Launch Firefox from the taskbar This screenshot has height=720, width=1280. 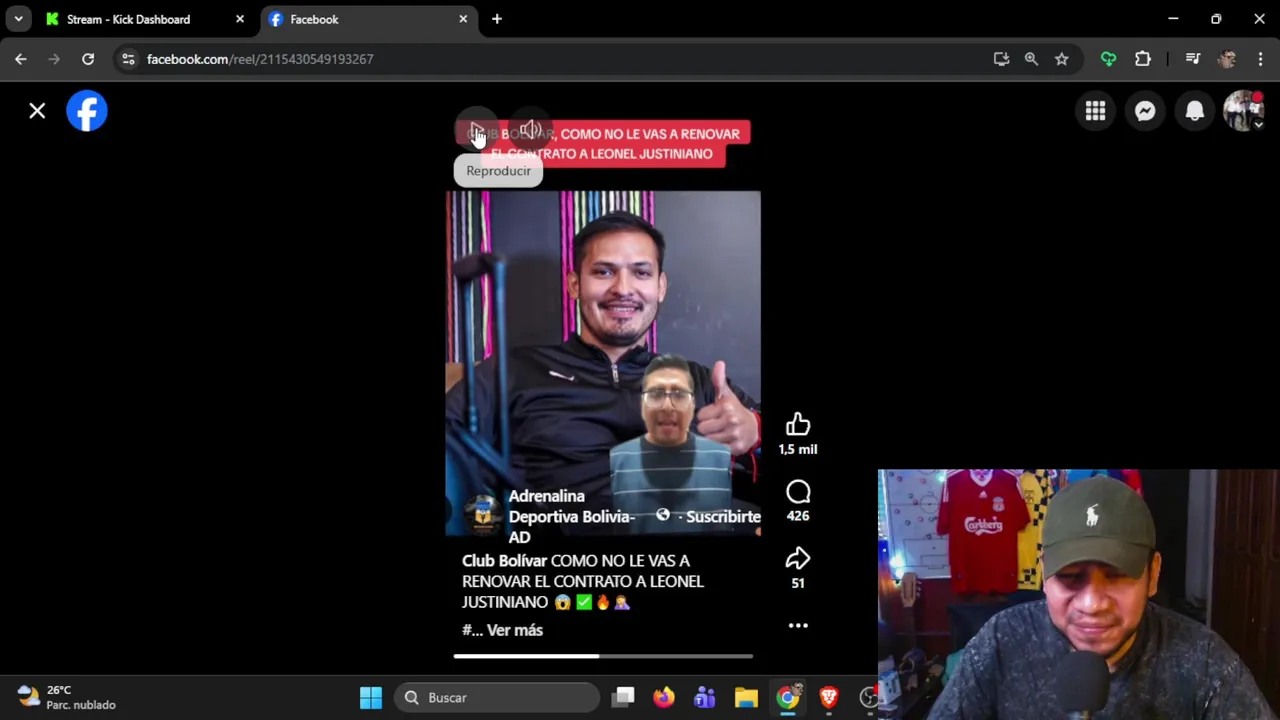coord(664,697)
